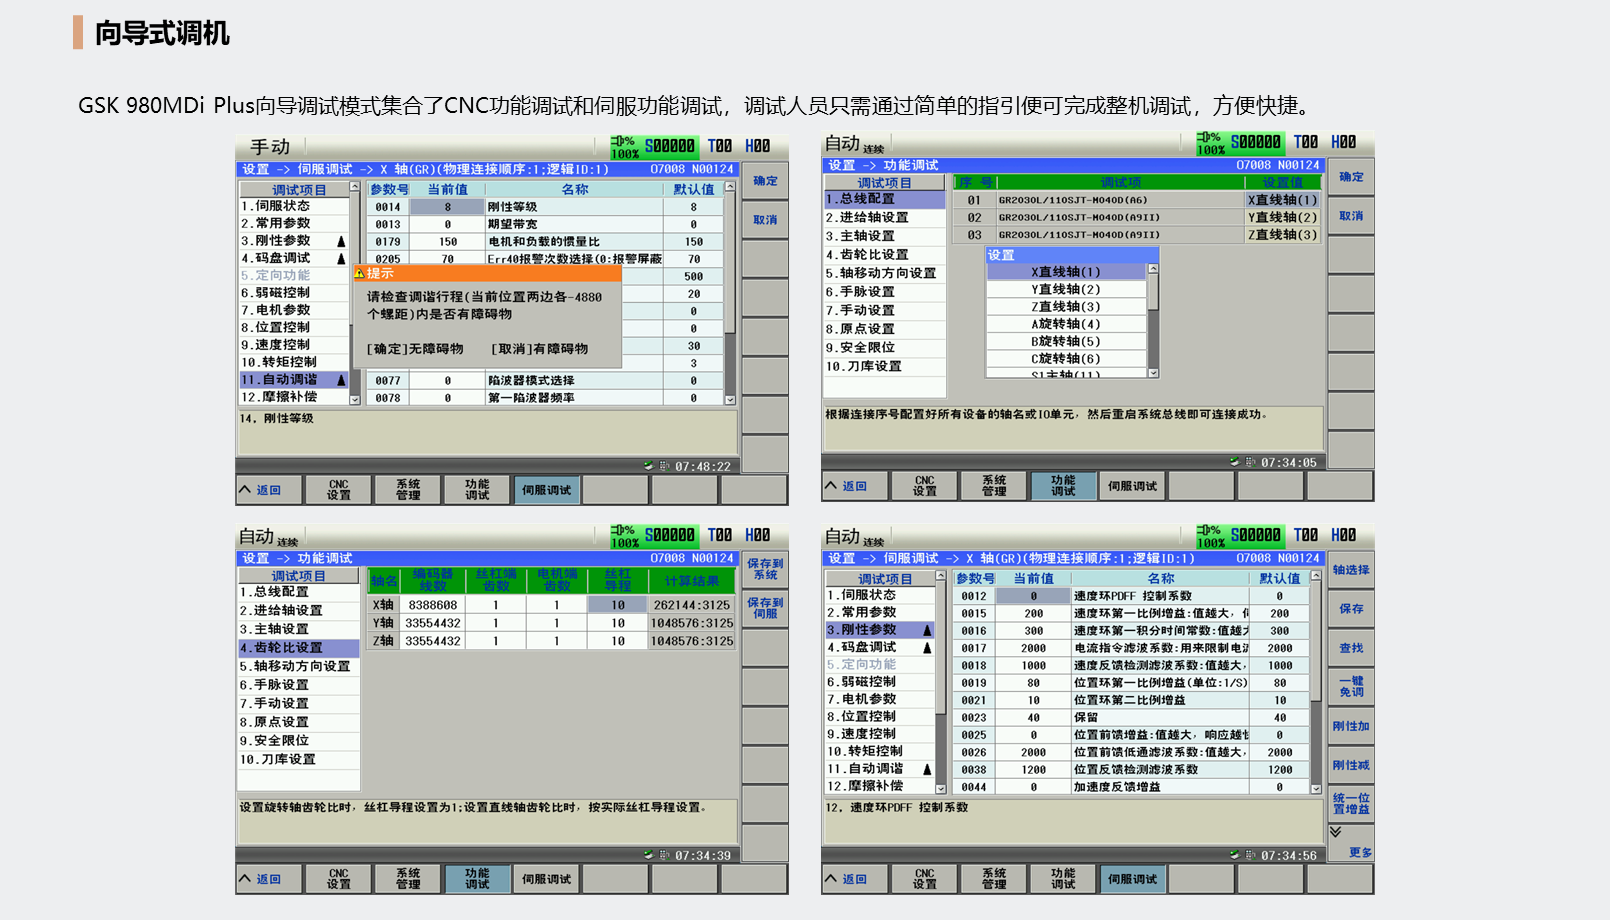Click X轴 丝杠导程 highlighted cell
1610x920 pixels.
point(618,605)
